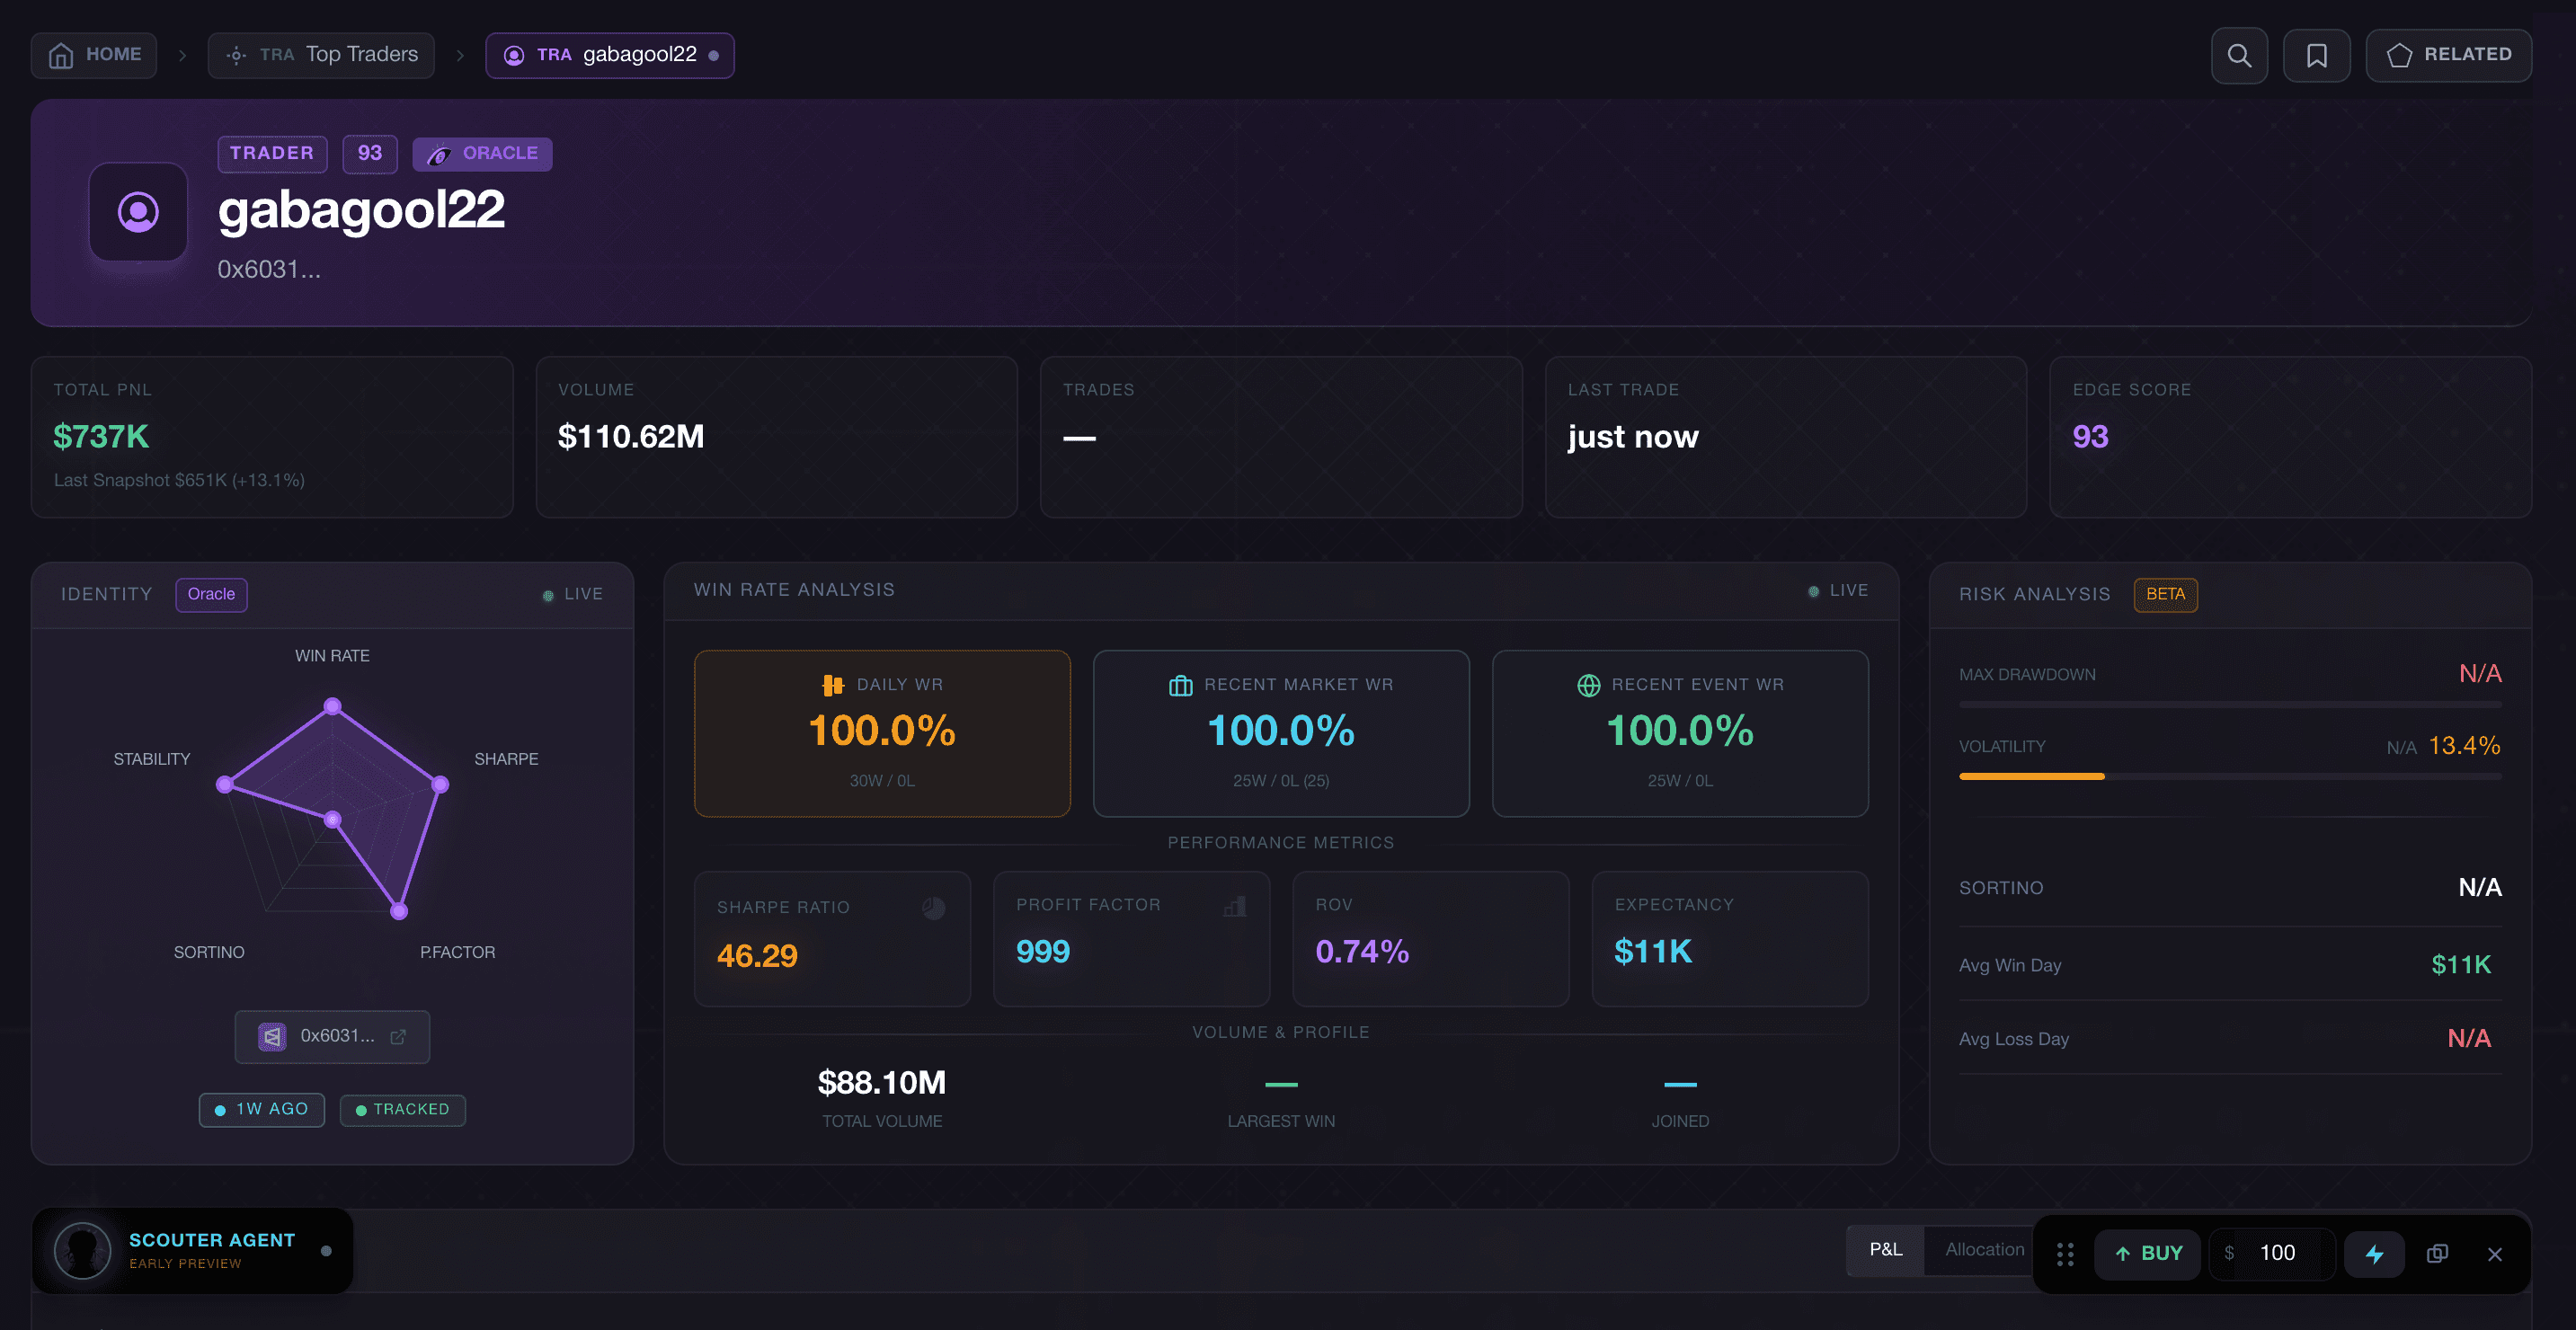Click the Volatility progress bar
This screenshot has height=1330, width=2576.
tap(2229, 776)
